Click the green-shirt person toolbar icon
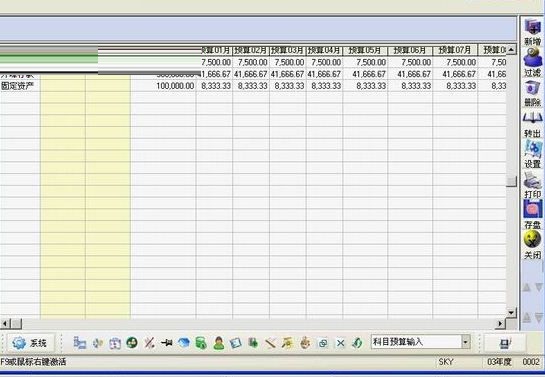 (219, 343)
